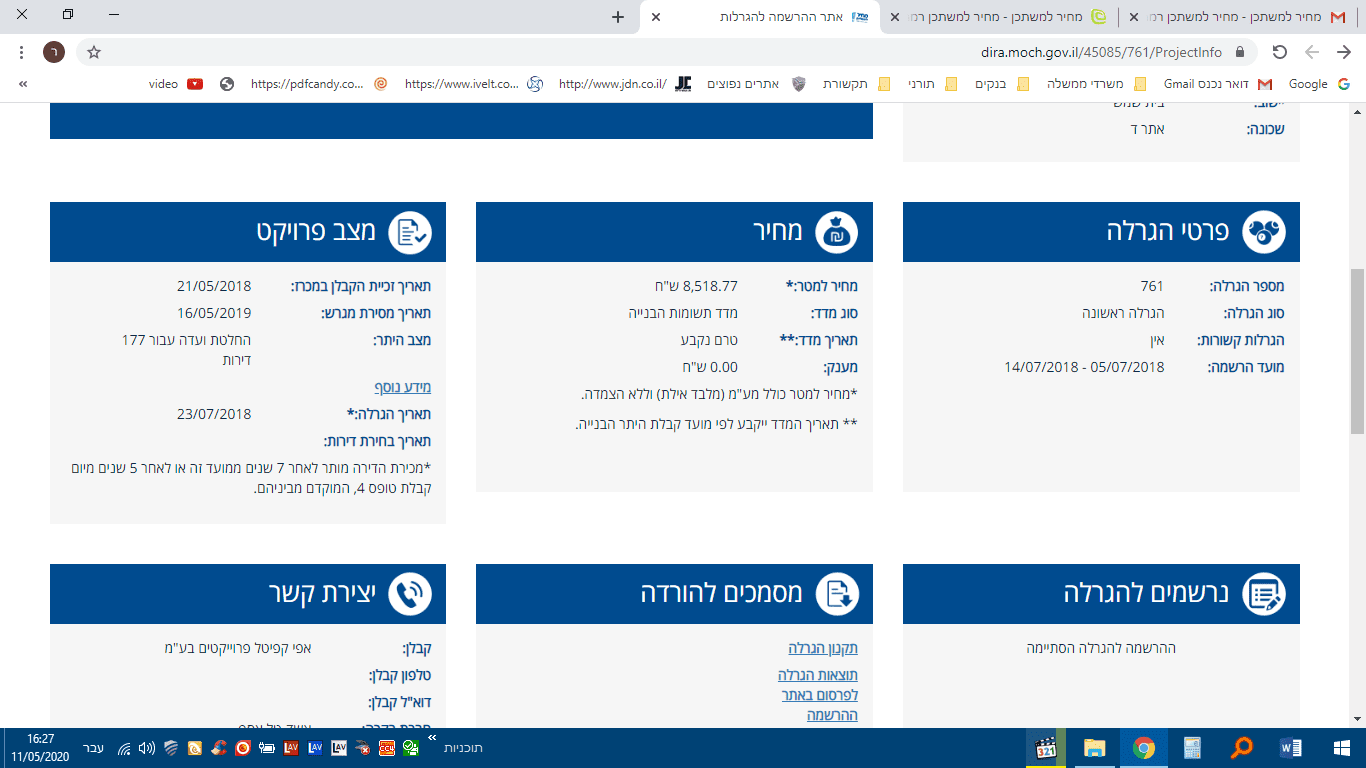Reload the page in Chrome
Screen dimensions: 1366x768
(x=1279, y=52)
